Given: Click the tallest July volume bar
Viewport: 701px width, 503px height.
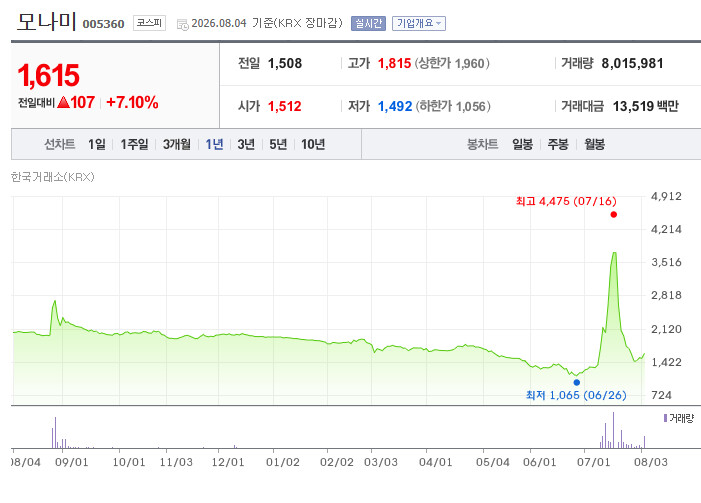Looking at the screenshot, I should coord(613,430).
